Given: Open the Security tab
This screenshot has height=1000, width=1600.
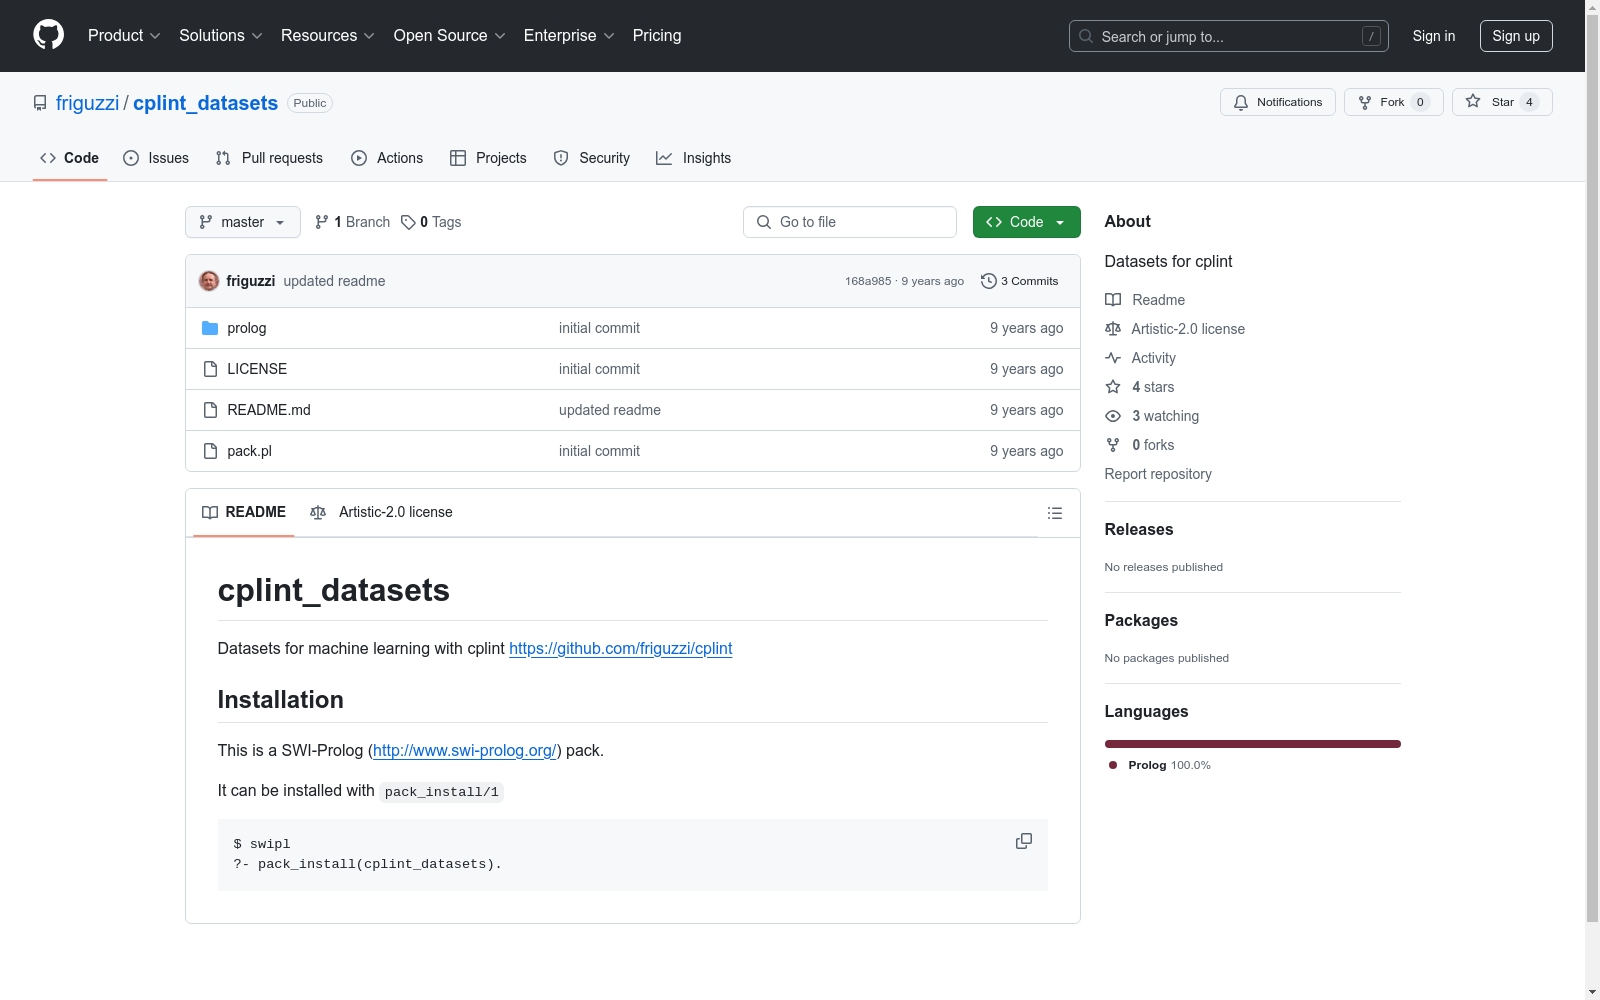Looking at the screenshot, I should click(592, 158).
